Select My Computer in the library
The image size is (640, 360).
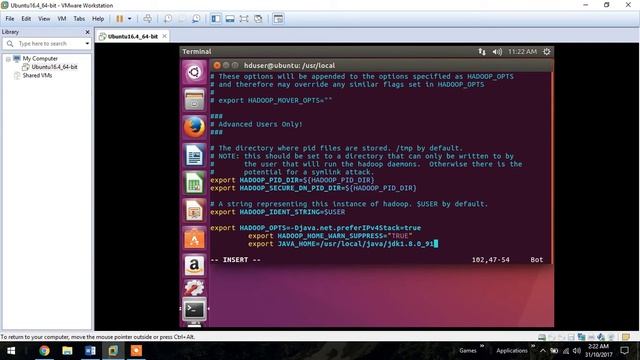[40, 59]
